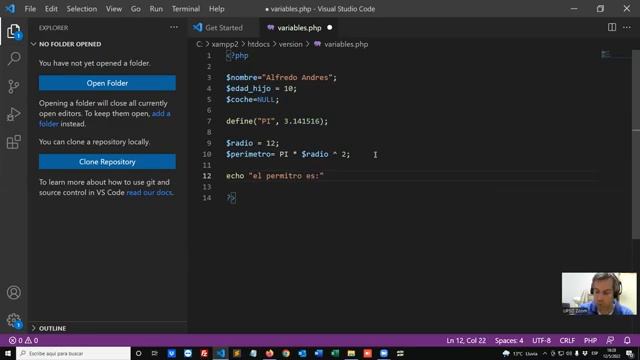
Task: Click Ln 12, Col 22 go-to-line indicator
Action: (466, 340)
